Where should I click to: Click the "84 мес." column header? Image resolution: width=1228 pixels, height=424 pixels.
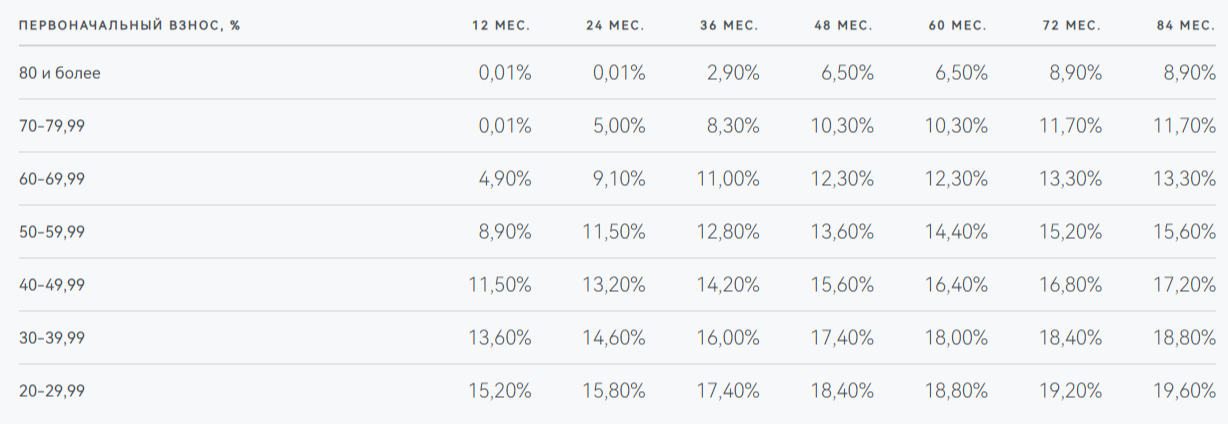(1185, 25)
